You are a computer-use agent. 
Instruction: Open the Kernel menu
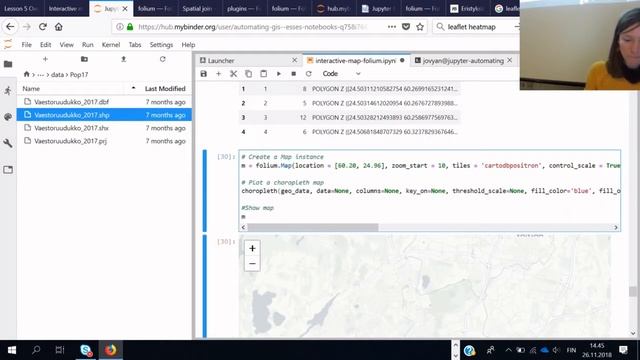click(x=111, y=45)
